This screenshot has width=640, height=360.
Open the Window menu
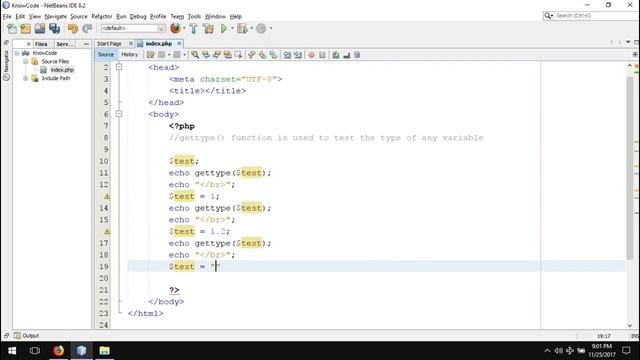(x=215, y=16)
